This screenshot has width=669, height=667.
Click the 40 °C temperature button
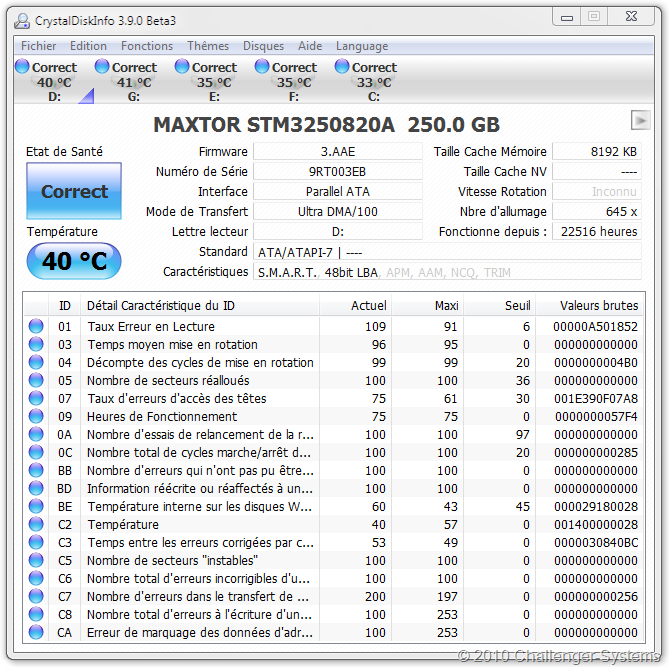pos(74,261)
